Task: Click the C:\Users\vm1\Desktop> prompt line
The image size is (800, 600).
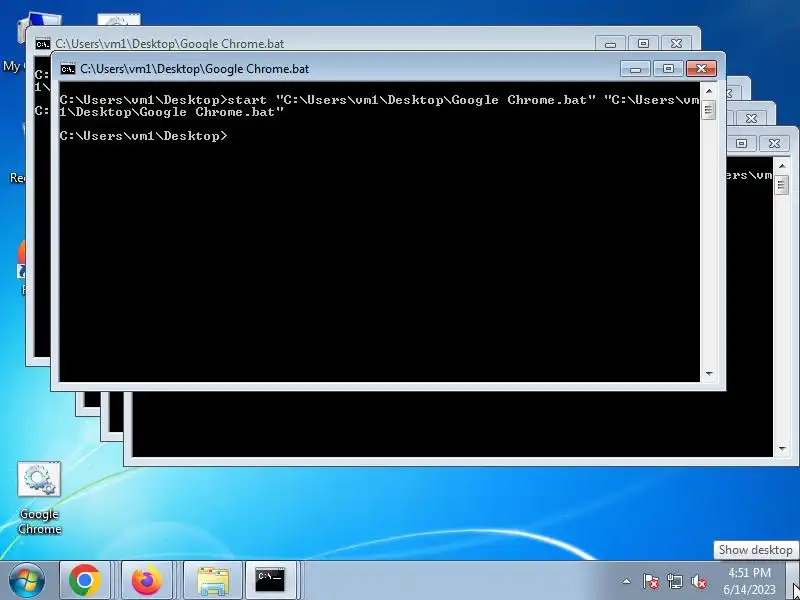Action: click(143, 136)
